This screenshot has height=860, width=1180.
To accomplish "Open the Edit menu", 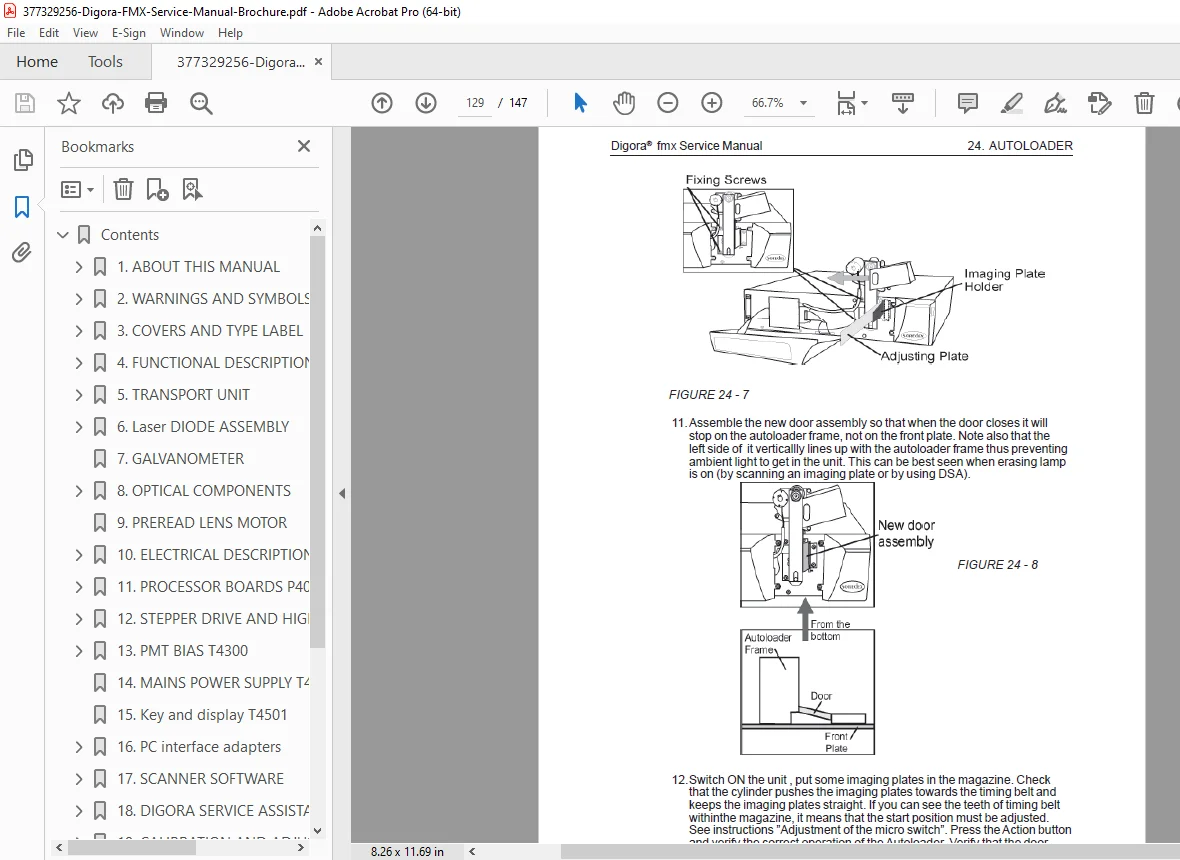I will coord(49,32).
